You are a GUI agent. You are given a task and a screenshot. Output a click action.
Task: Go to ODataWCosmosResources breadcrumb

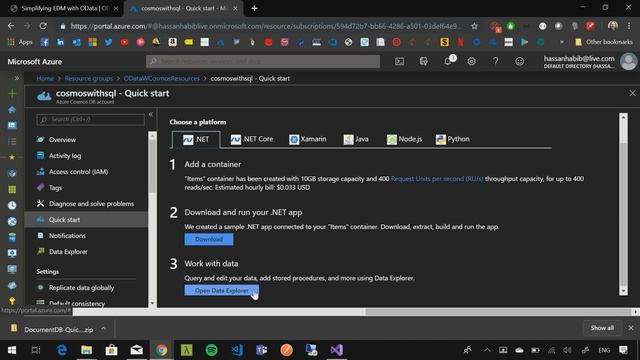click(x=162, y=78)
